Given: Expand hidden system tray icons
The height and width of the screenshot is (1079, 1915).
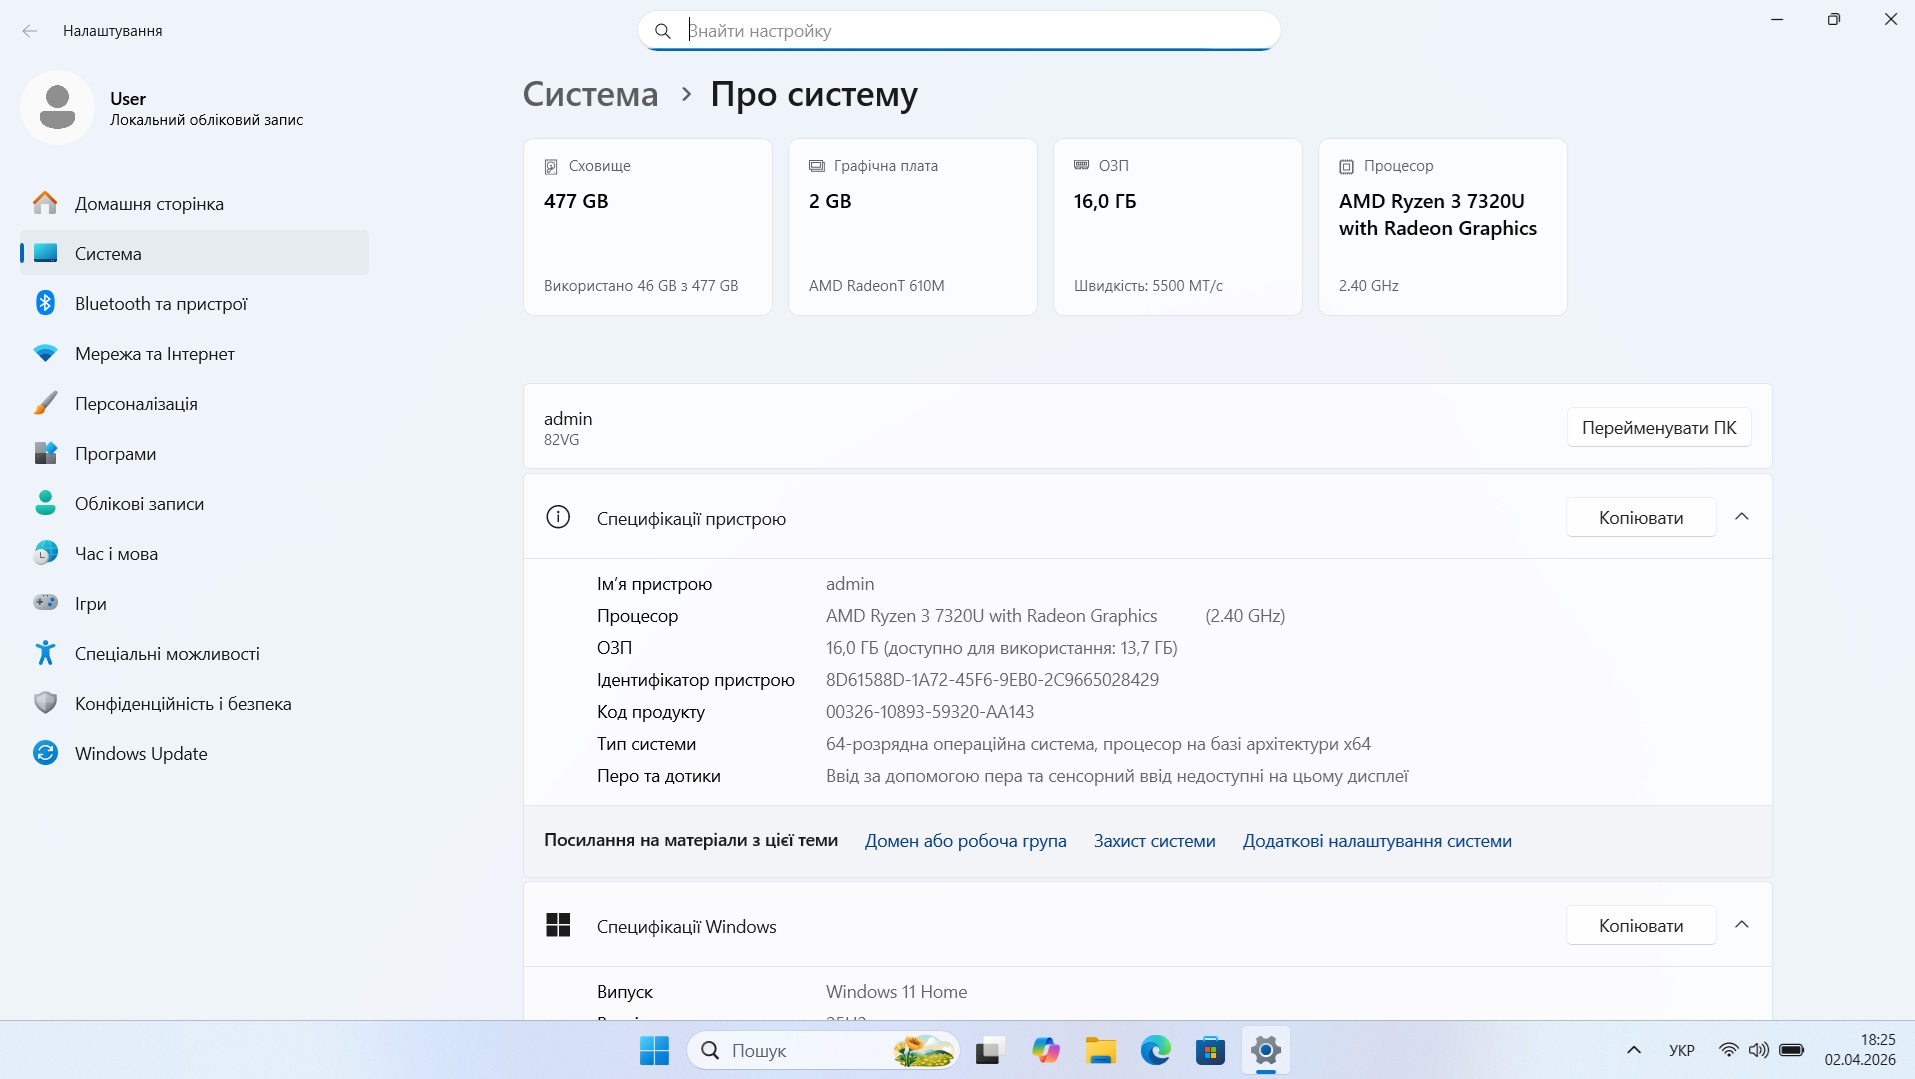Looking at the screenshot, I should [x=1633, y=1050].
